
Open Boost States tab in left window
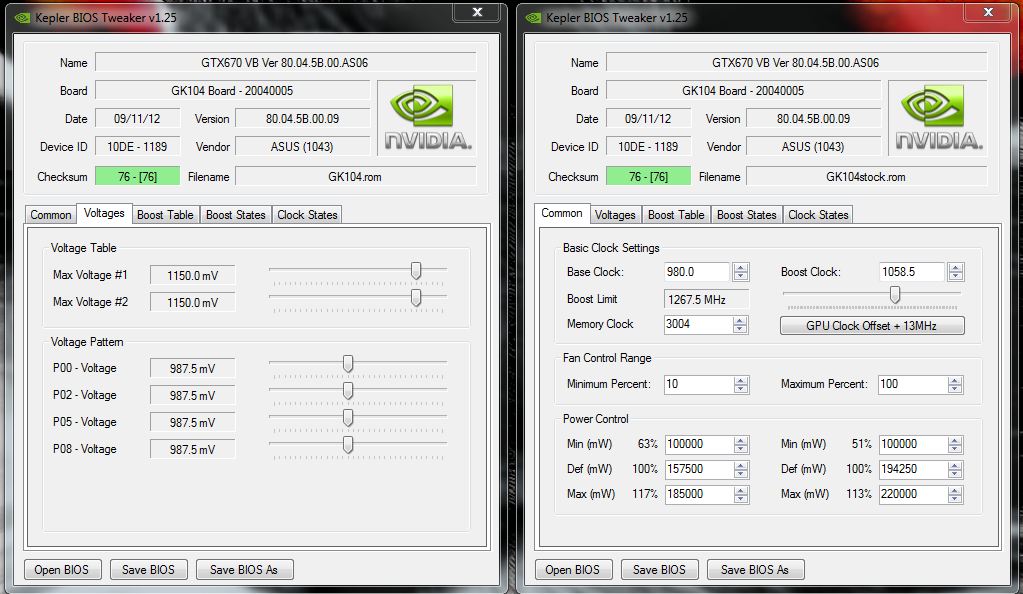tap(236, 215)
